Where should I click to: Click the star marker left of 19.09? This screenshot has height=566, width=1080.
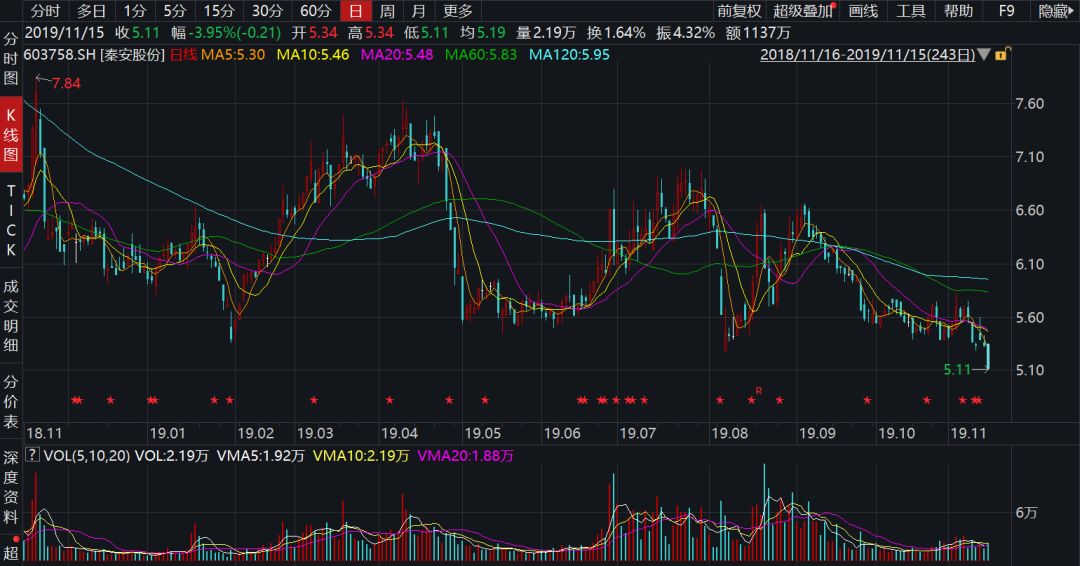(x=779, y=401)
